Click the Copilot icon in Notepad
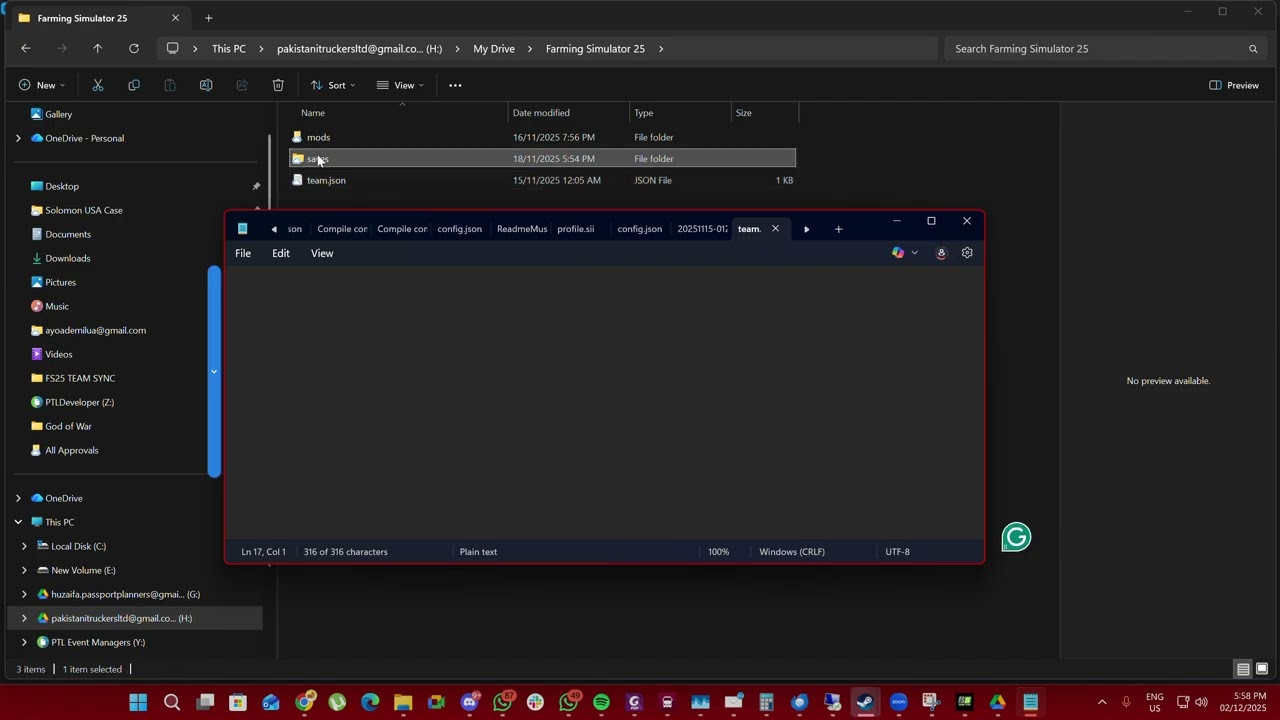 pyautogui.click(x=898, y=253)
